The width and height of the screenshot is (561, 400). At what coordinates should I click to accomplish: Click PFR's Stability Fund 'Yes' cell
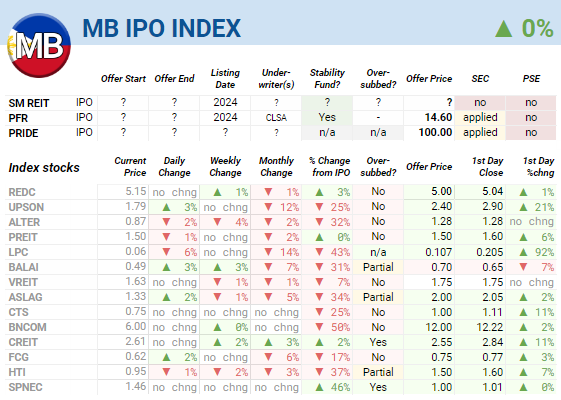(x=327, y=117)
